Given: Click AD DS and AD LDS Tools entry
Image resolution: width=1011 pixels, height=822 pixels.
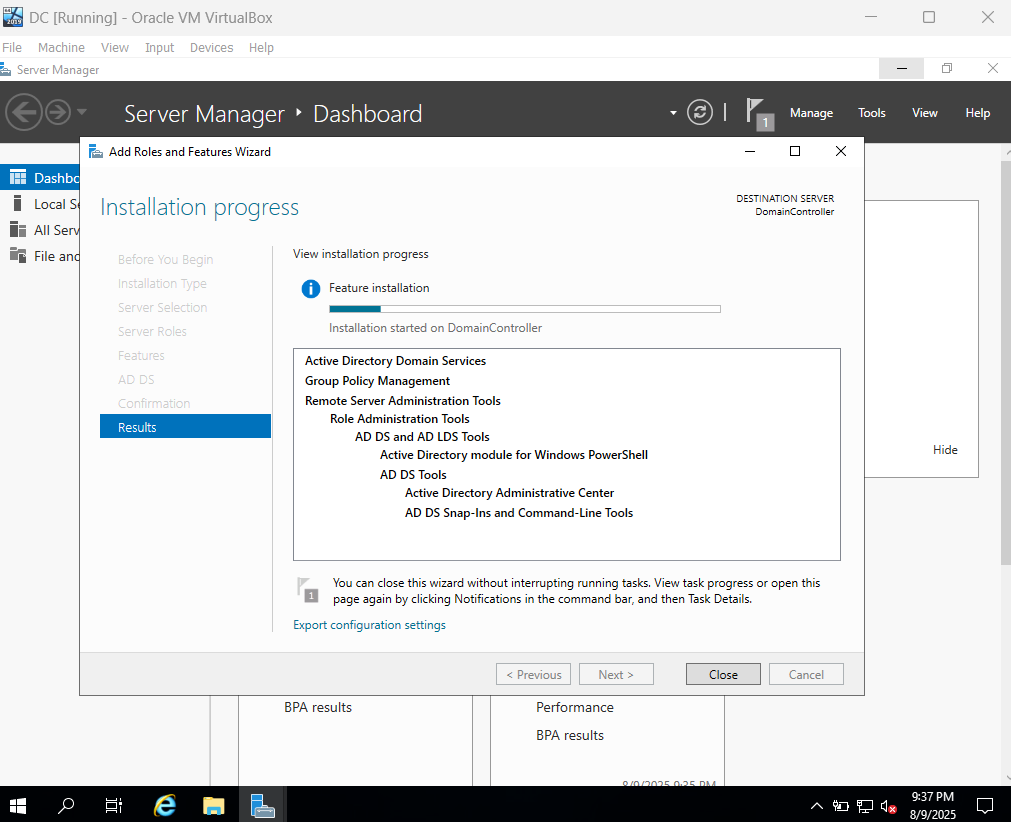Looking at the screenshot, I should 422,437.
